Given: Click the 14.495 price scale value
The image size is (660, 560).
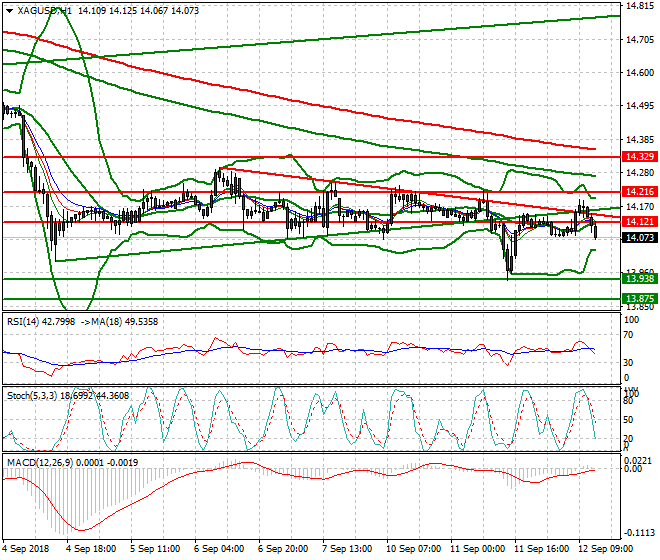Looking at the screenshot, I should pos(640,106).
